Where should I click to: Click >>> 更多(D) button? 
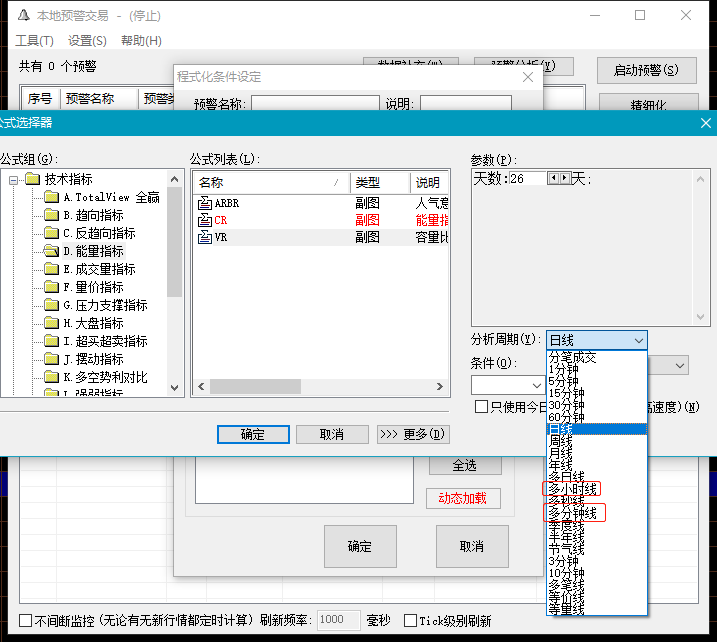(x=413, y=434)
